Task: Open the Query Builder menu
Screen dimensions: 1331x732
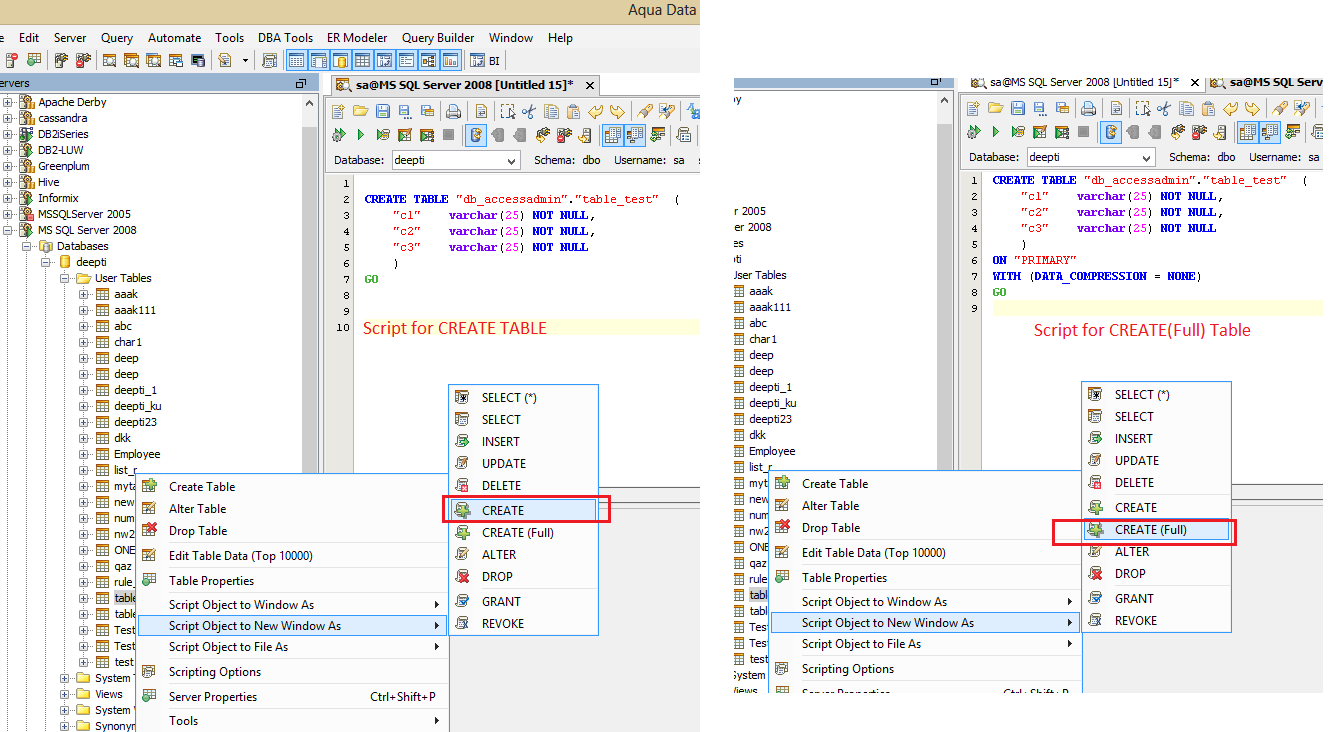Action: click(x=438, y=38)
